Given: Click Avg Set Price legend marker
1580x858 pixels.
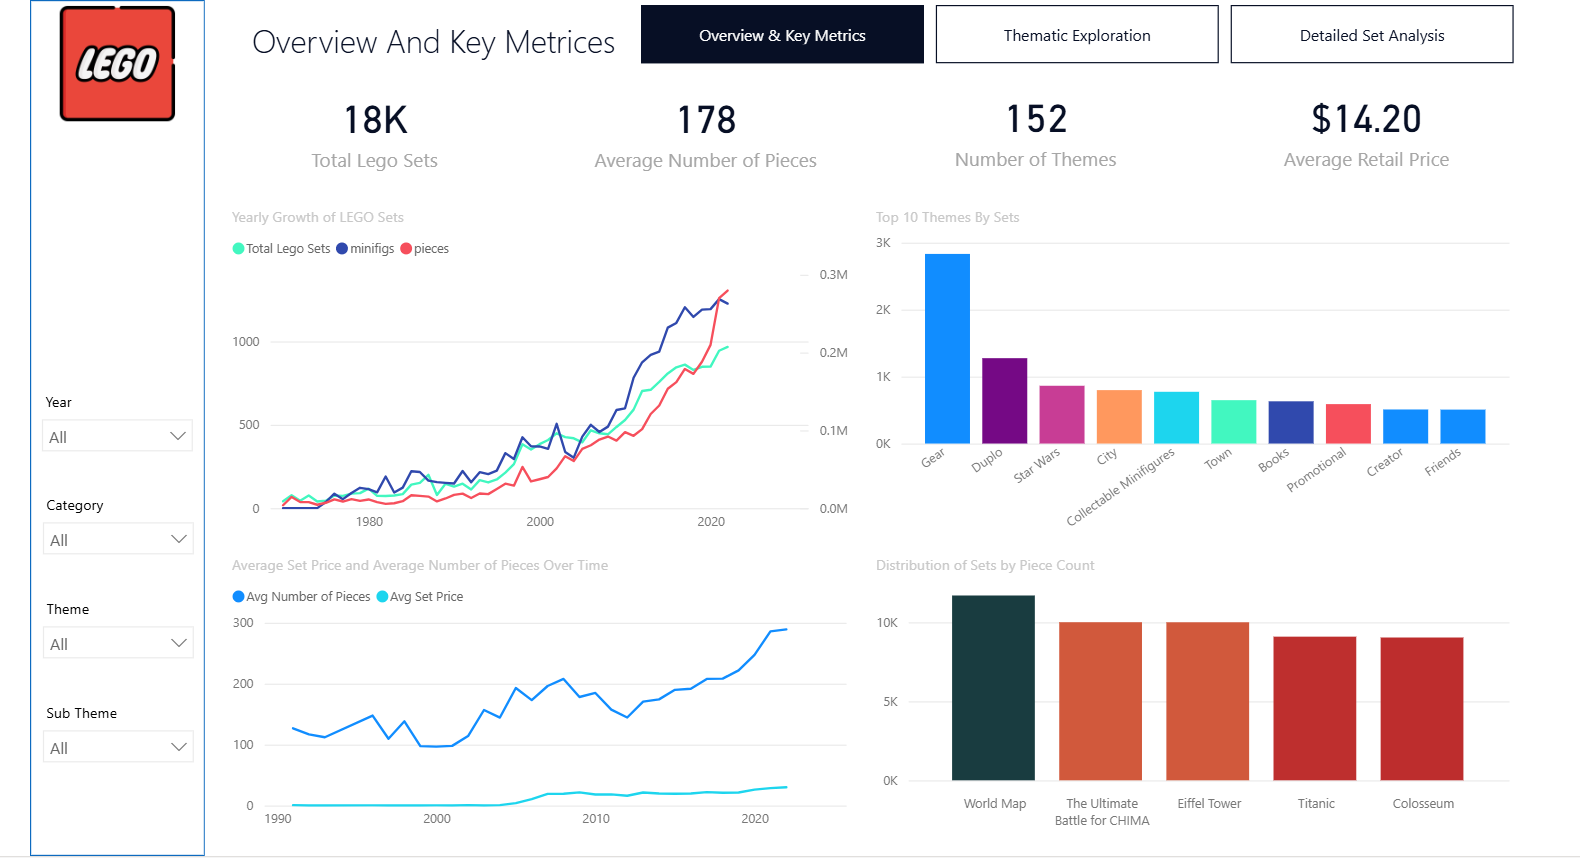Looking at the screenshot, I should point(382,597).
